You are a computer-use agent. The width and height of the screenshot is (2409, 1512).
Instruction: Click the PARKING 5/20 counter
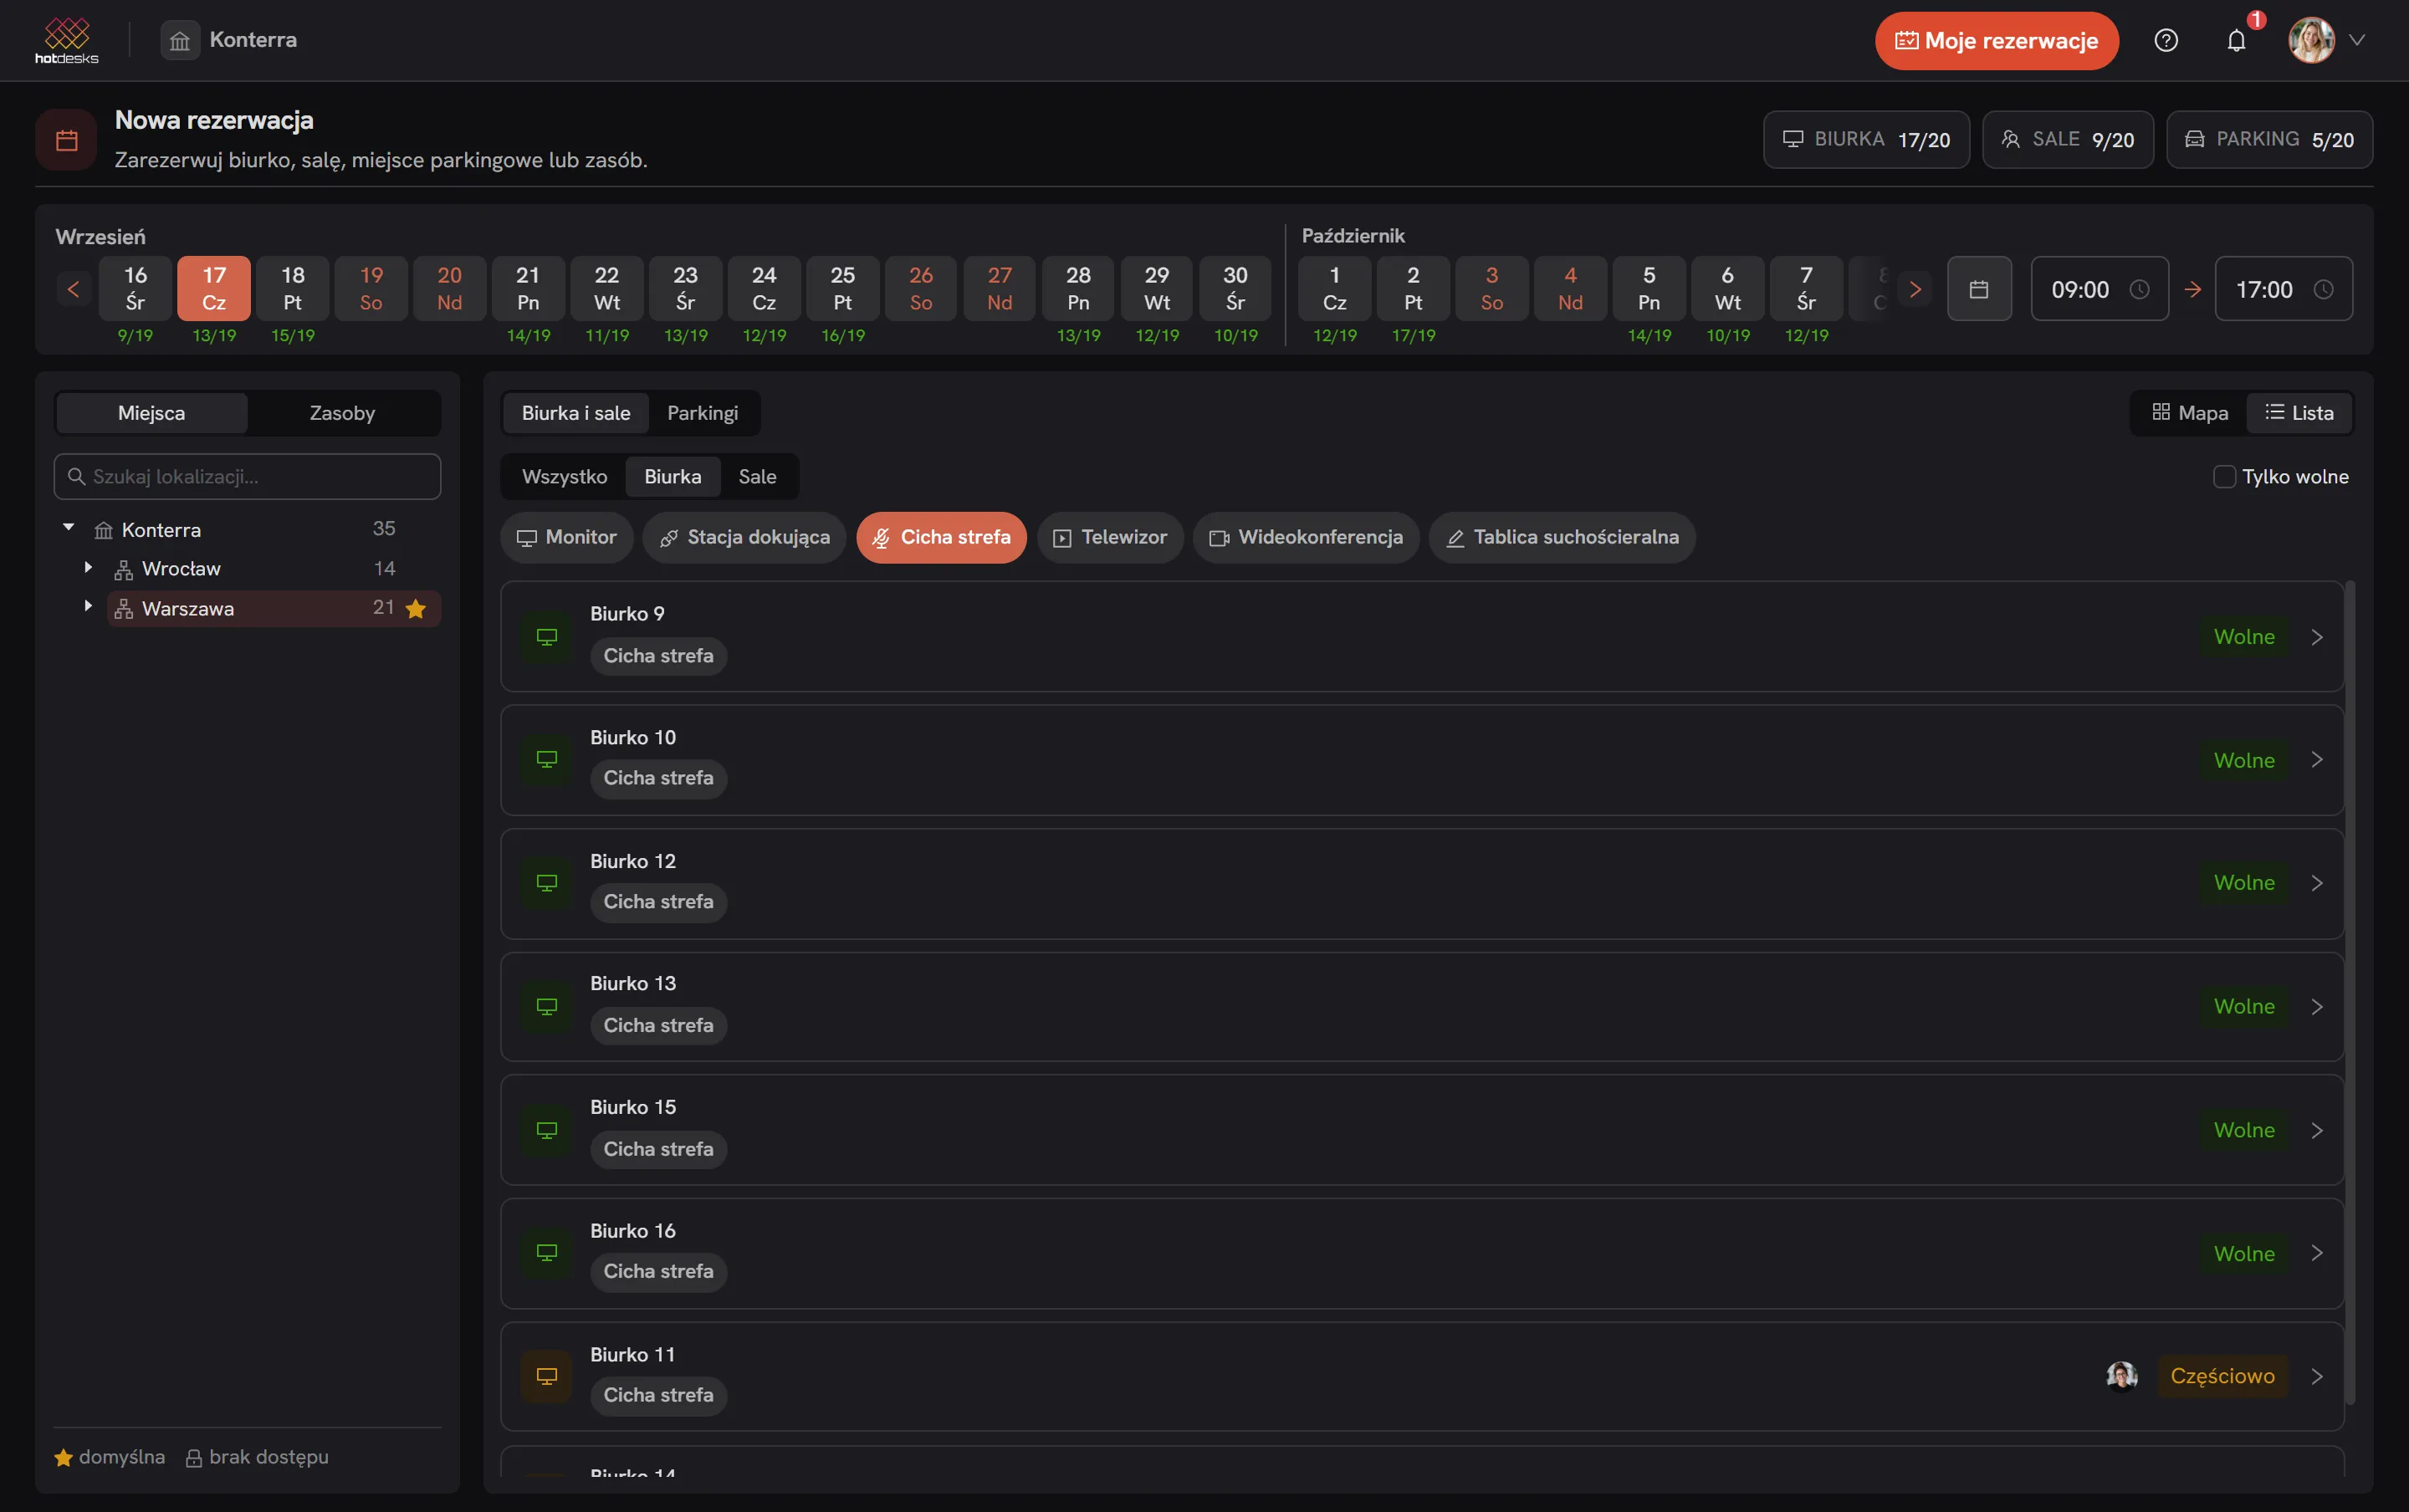point(2269,139)
